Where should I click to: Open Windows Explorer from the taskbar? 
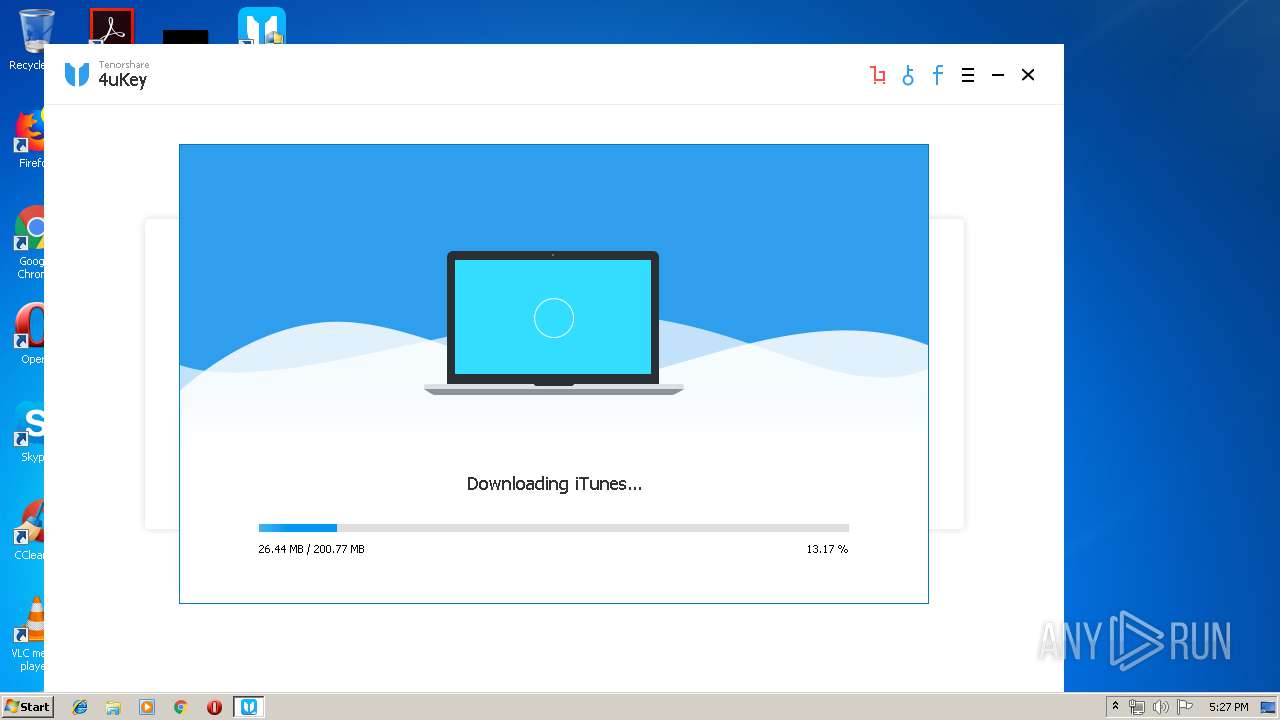pyautogui.click(x=113, y=707)
